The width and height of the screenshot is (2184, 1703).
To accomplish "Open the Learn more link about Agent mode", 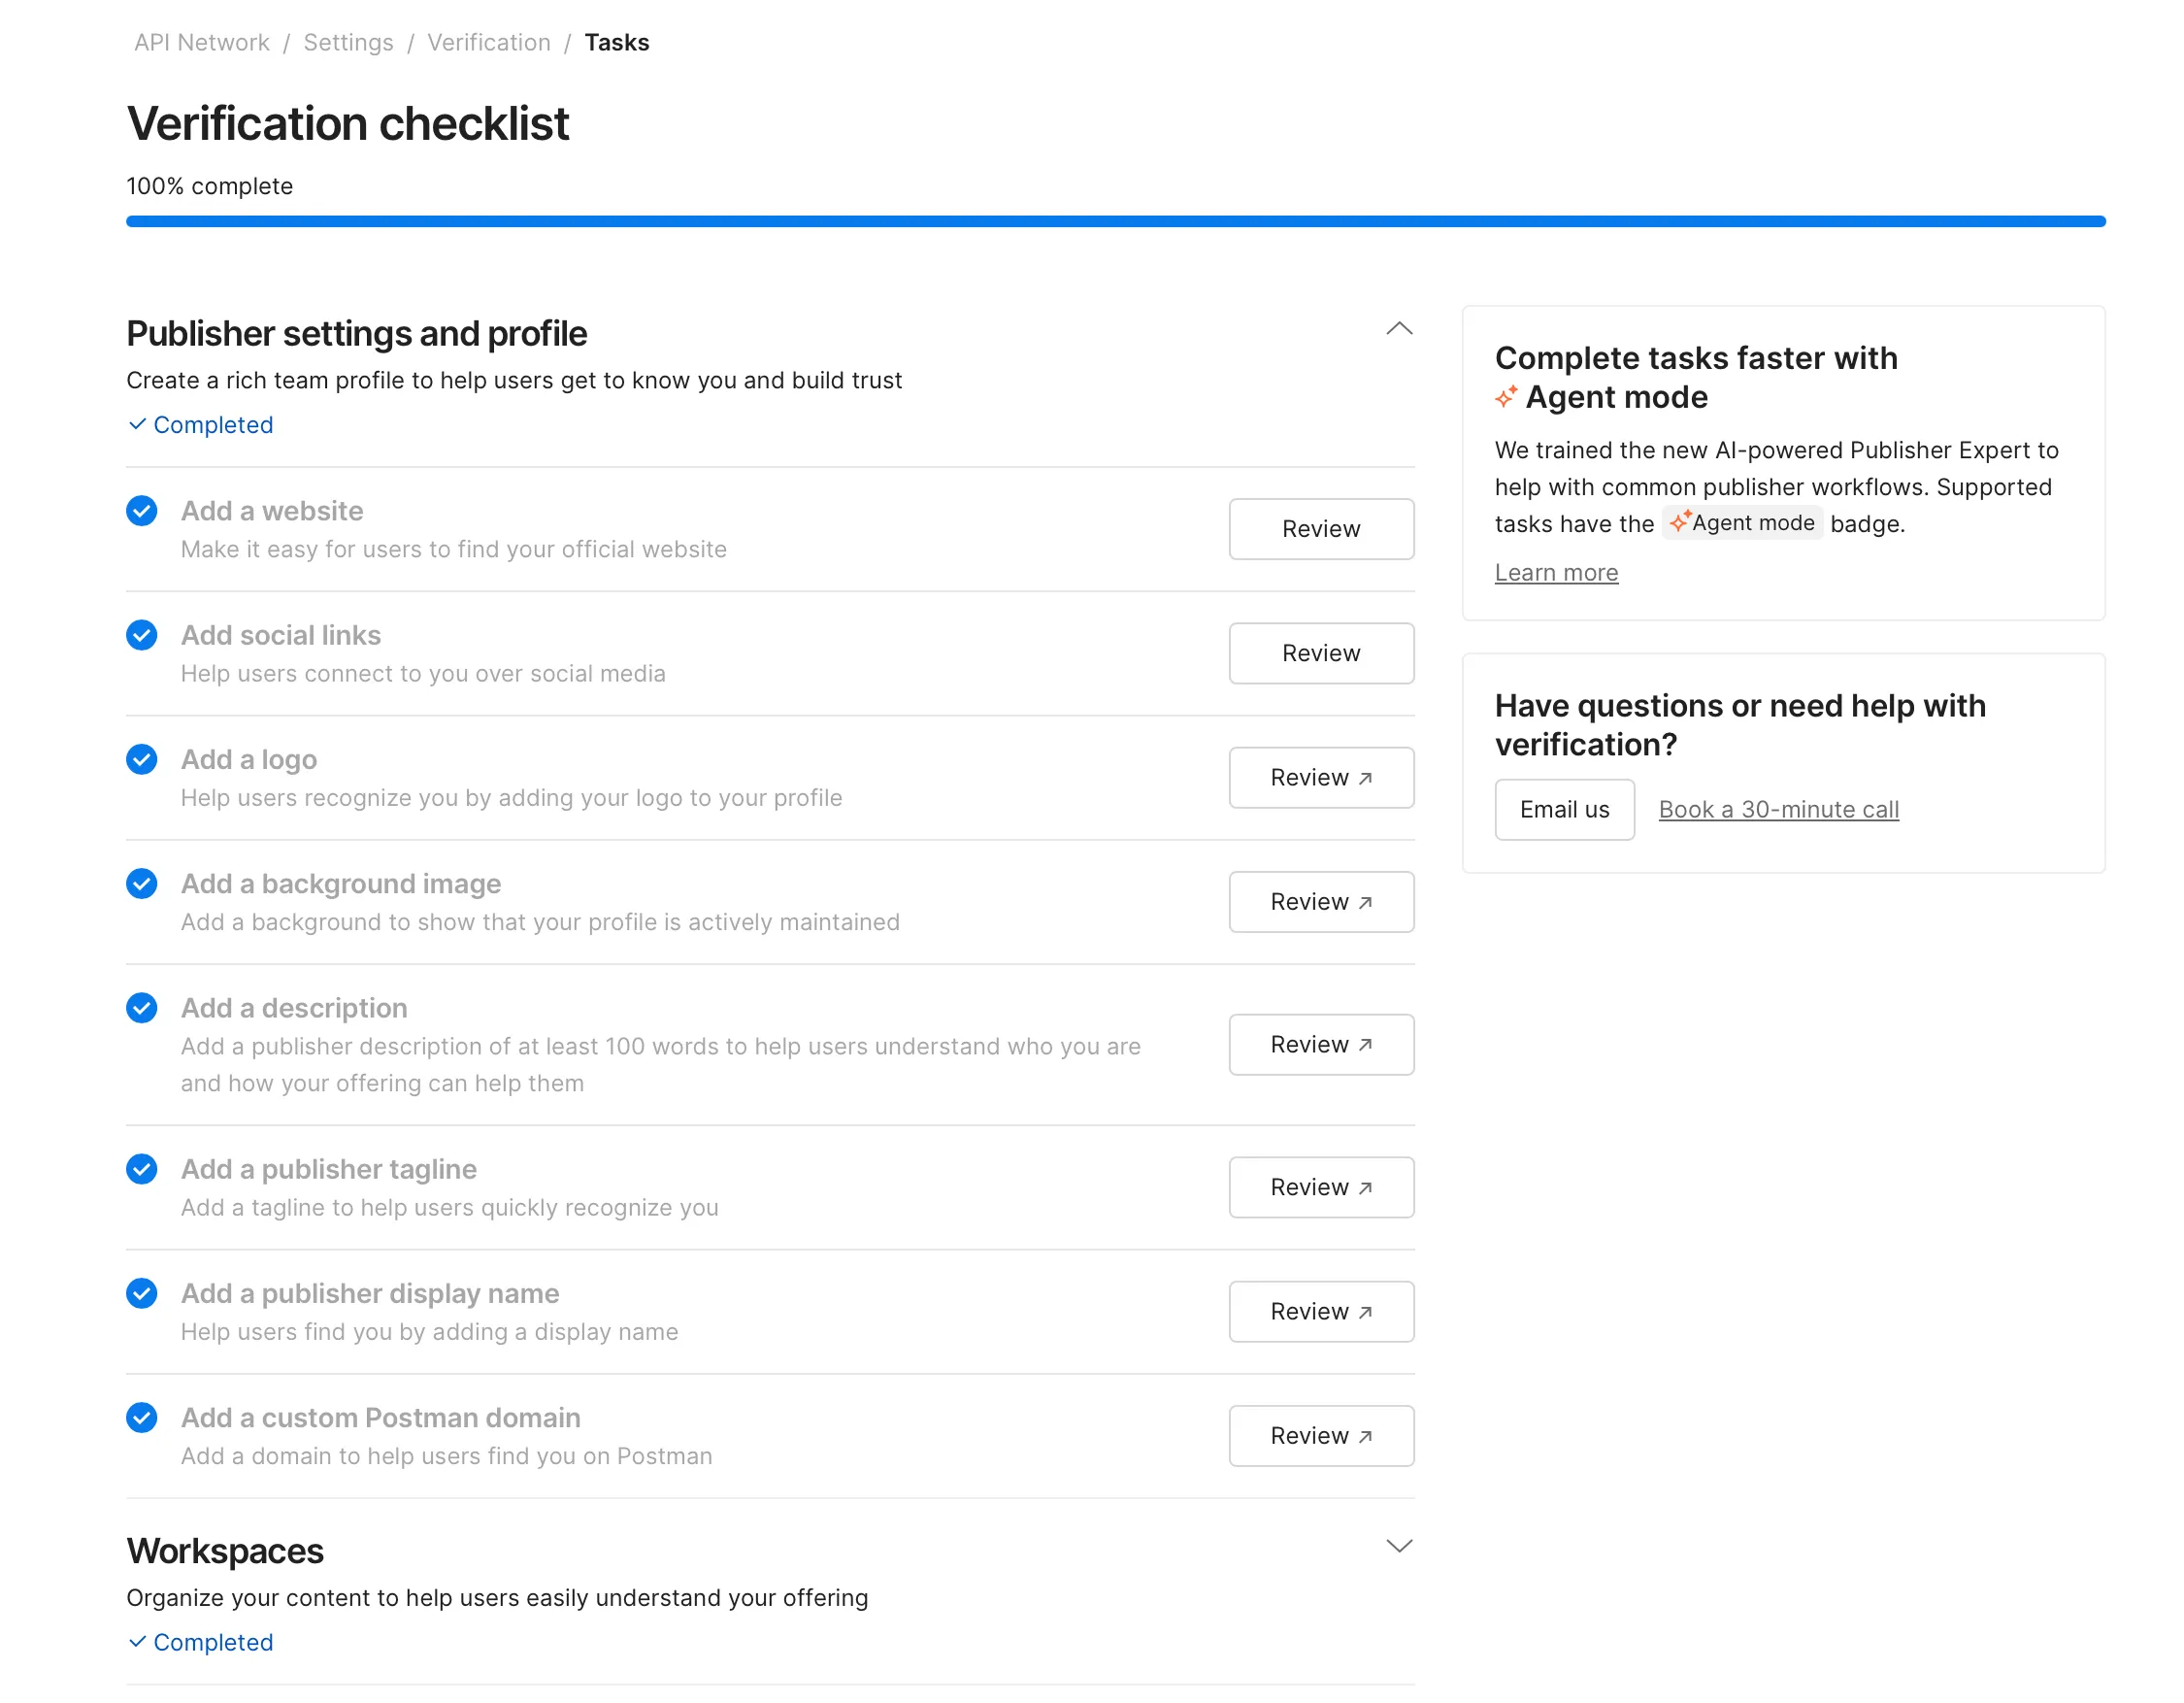I will tap(1556, 572).
